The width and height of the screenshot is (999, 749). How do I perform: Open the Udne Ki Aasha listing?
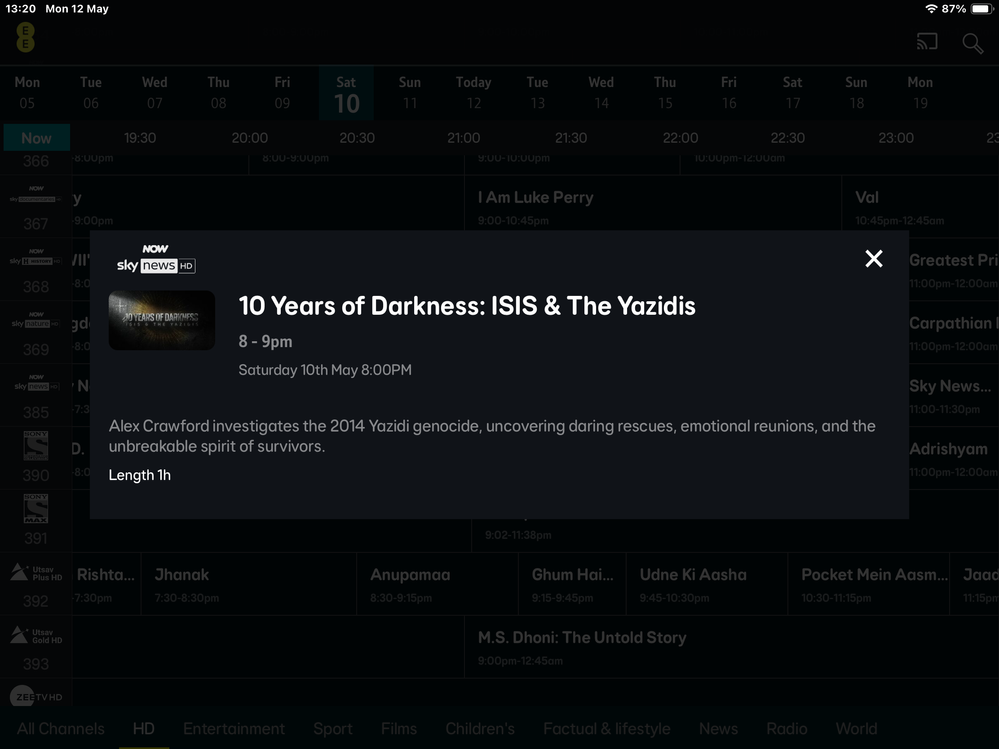pos(707,585)
